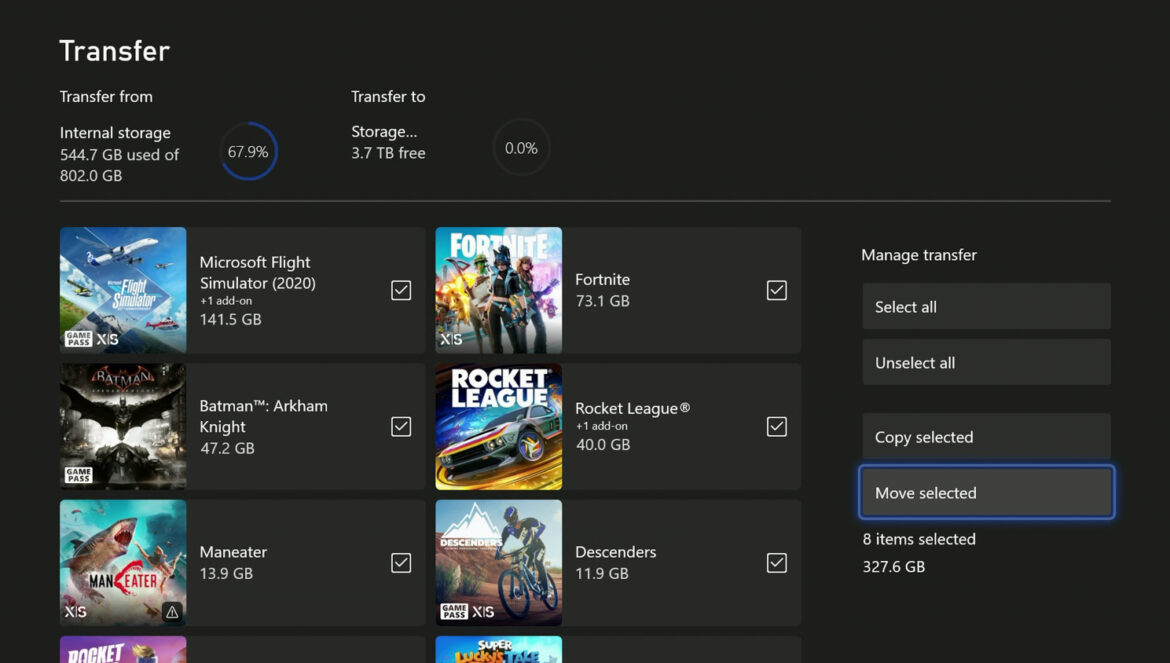Click the '13.9 GB' size under Maneater
Image resolution: width=1170 pixels, height=663 pixels.
(226, 574)
